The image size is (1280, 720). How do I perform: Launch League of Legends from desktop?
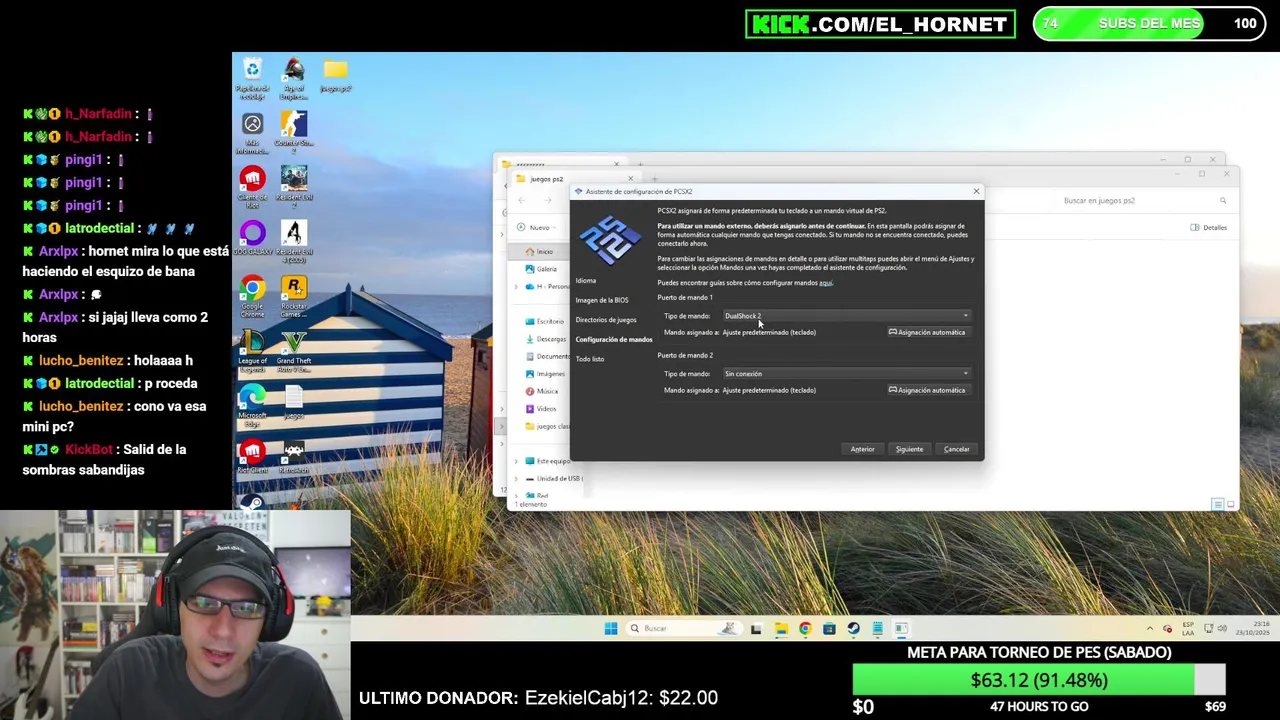coord(252,351)
